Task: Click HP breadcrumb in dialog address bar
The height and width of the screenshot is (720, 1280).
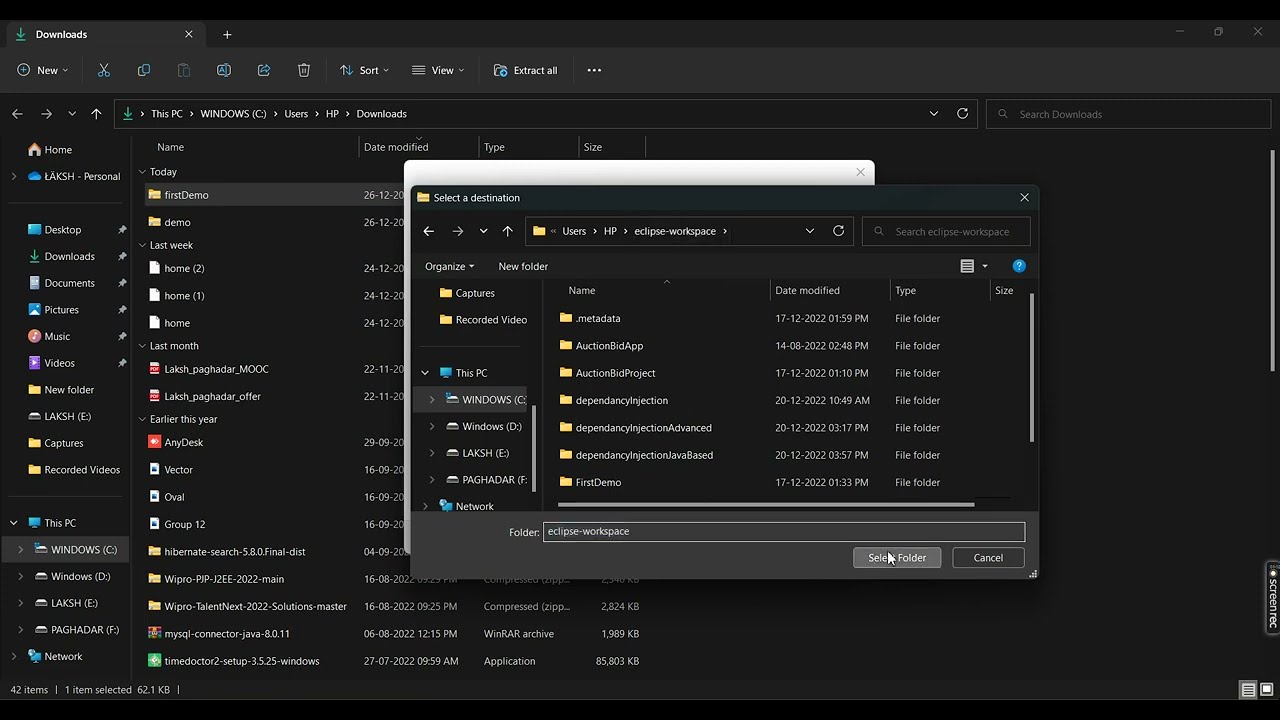Action: click(x=610, y=231)
